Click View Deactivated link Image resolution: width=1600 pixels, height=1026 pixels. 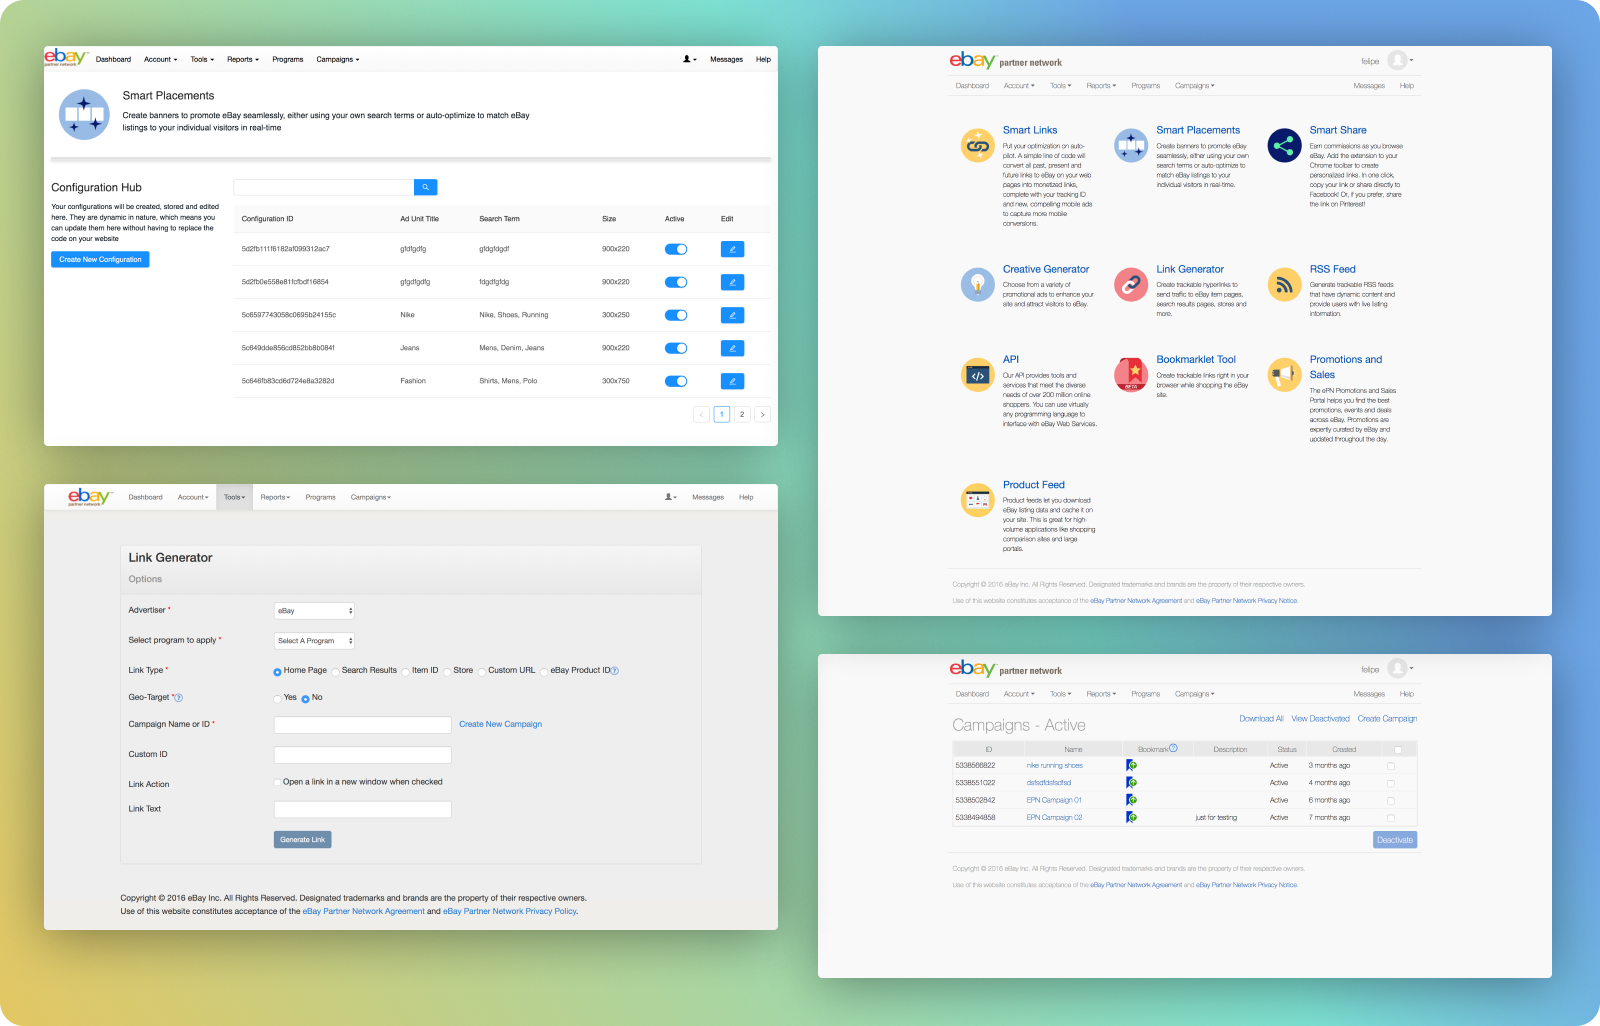1320,719
